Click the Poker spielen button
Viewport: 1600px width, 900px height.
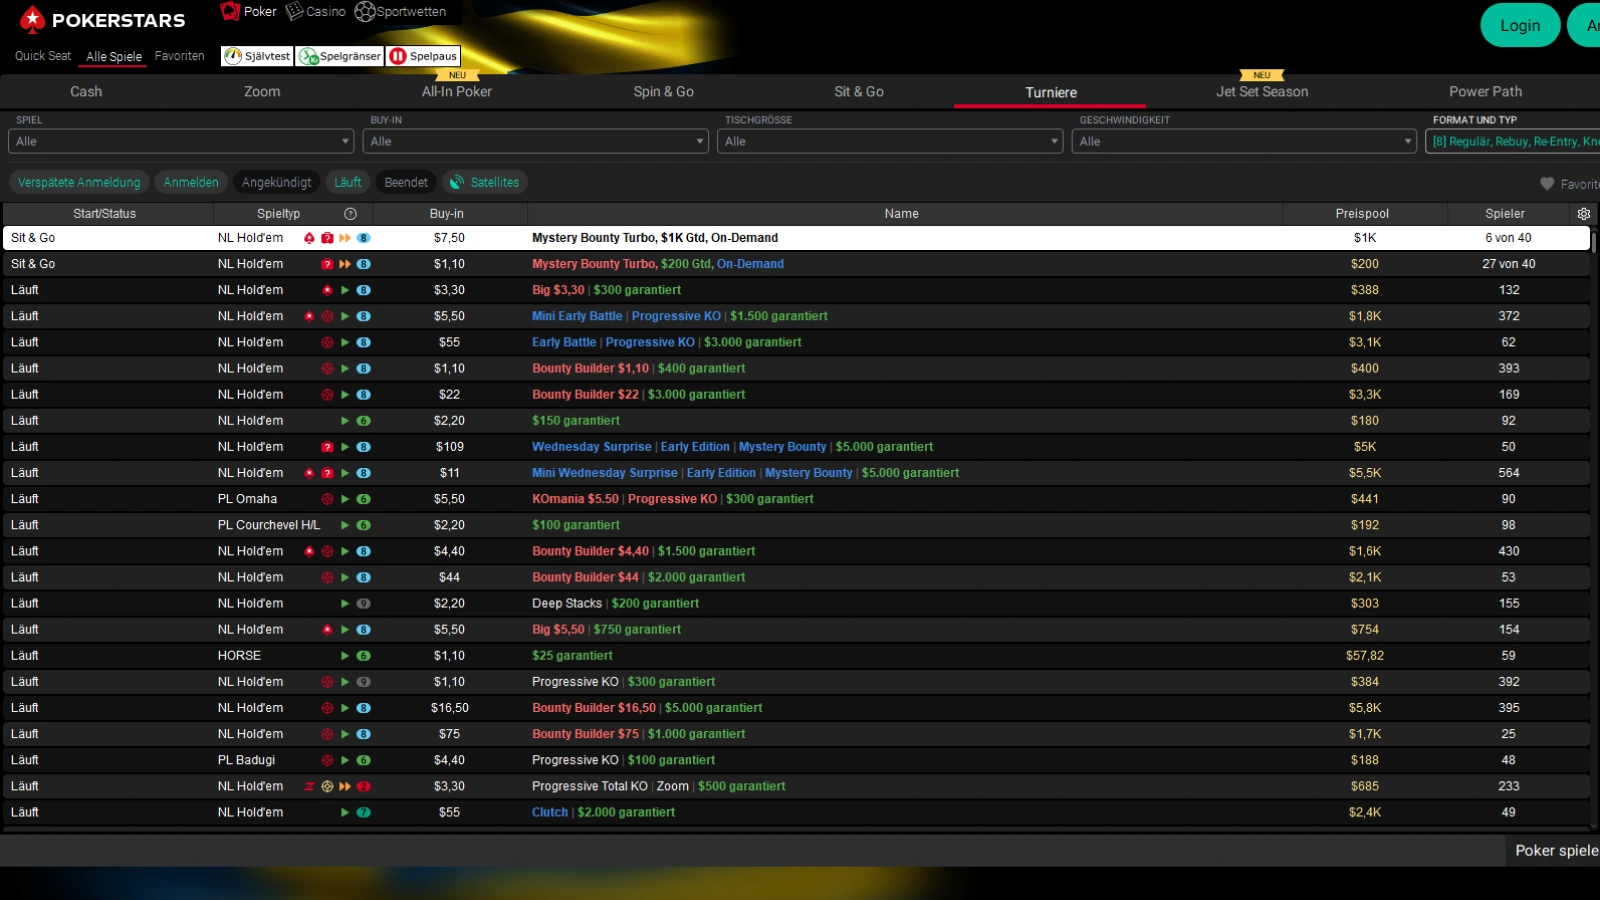coord(1553,851)
